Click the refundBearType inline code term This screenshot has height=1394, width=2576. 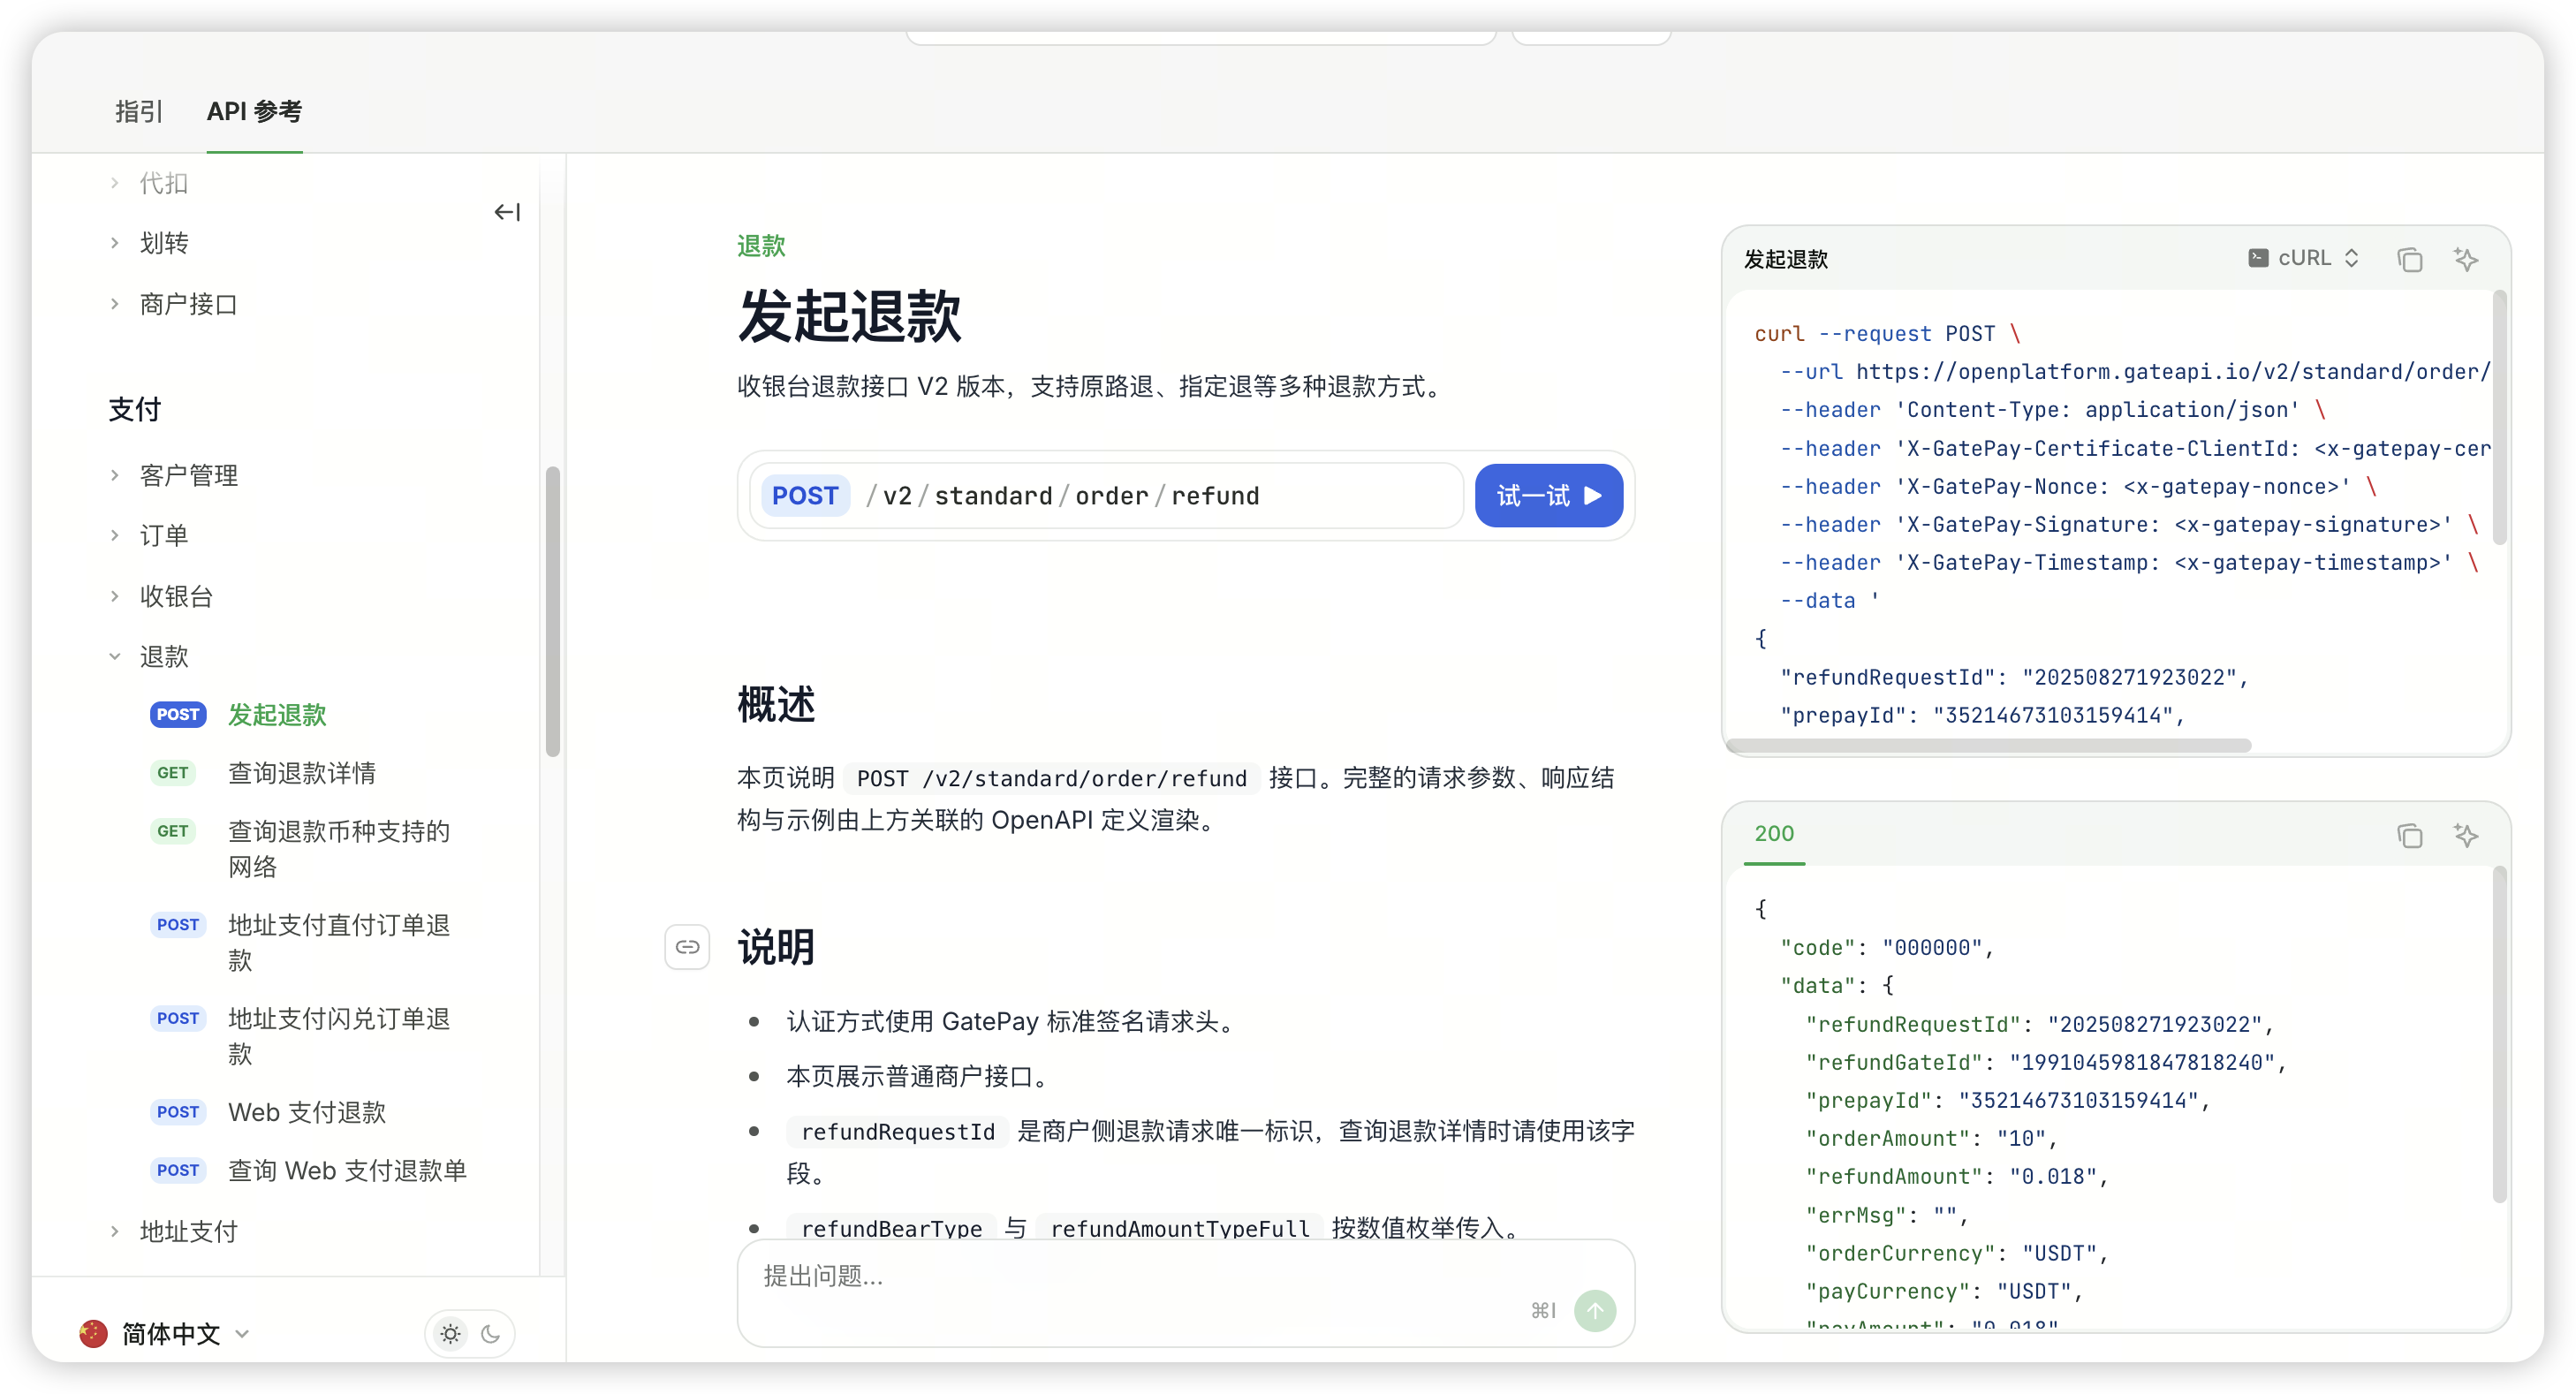tap(891, 1228)
